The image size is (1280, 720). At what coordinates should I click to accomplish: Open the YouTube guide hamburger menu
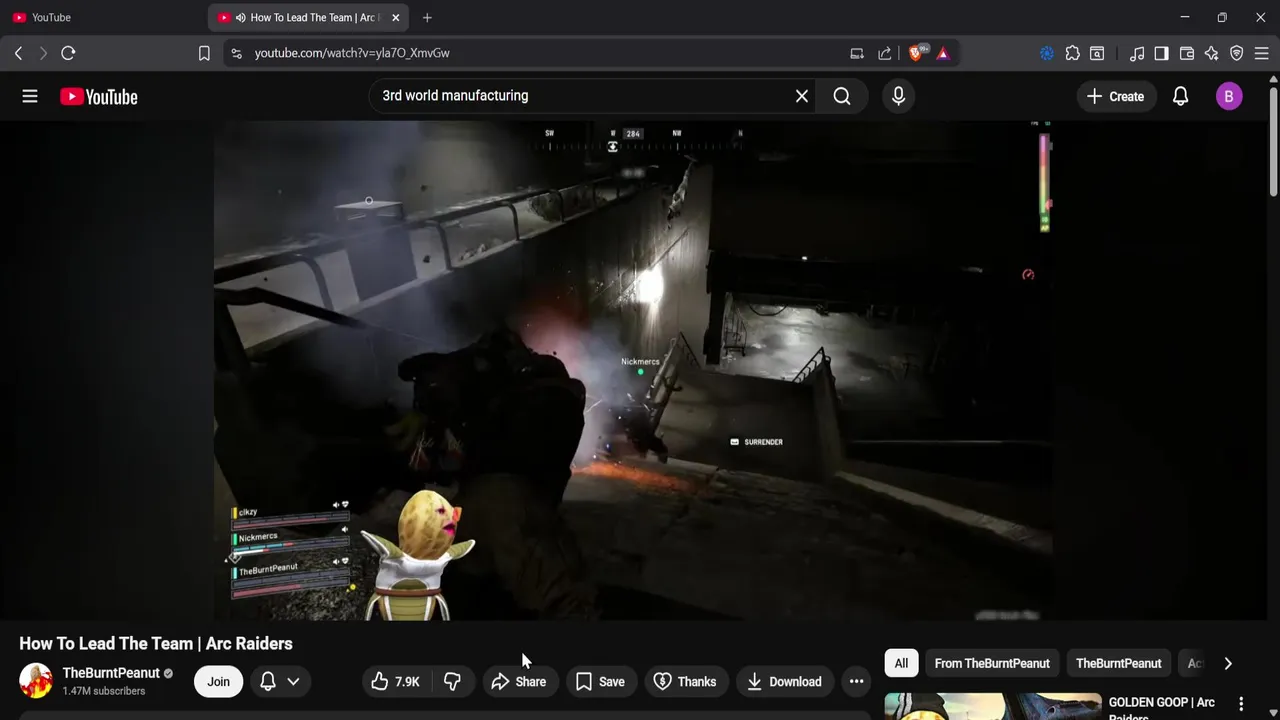[30, 96]
